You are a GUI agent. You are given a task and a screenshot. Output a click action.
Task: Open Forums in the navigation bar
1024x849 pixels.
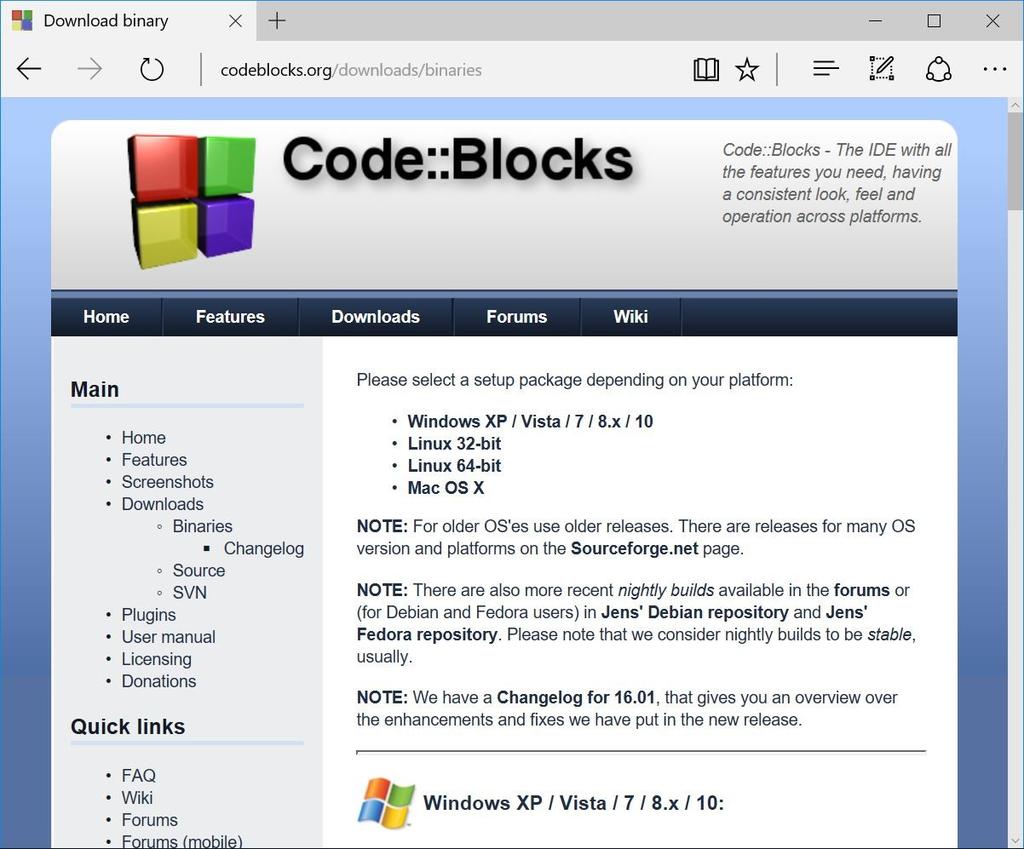tap(517, 317)
